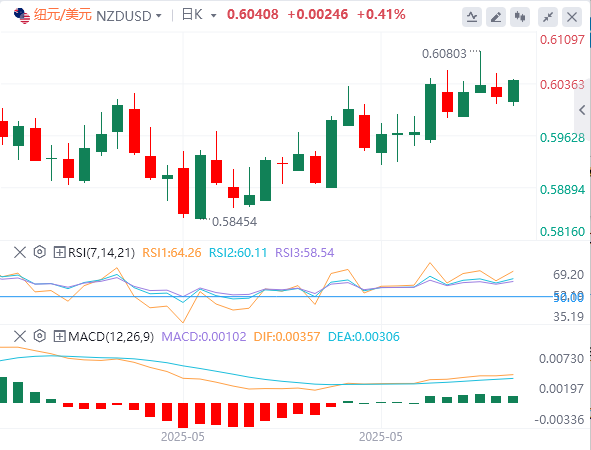
Task: Expand the RSI panel plus icon
Action: [x=59, y=252]
